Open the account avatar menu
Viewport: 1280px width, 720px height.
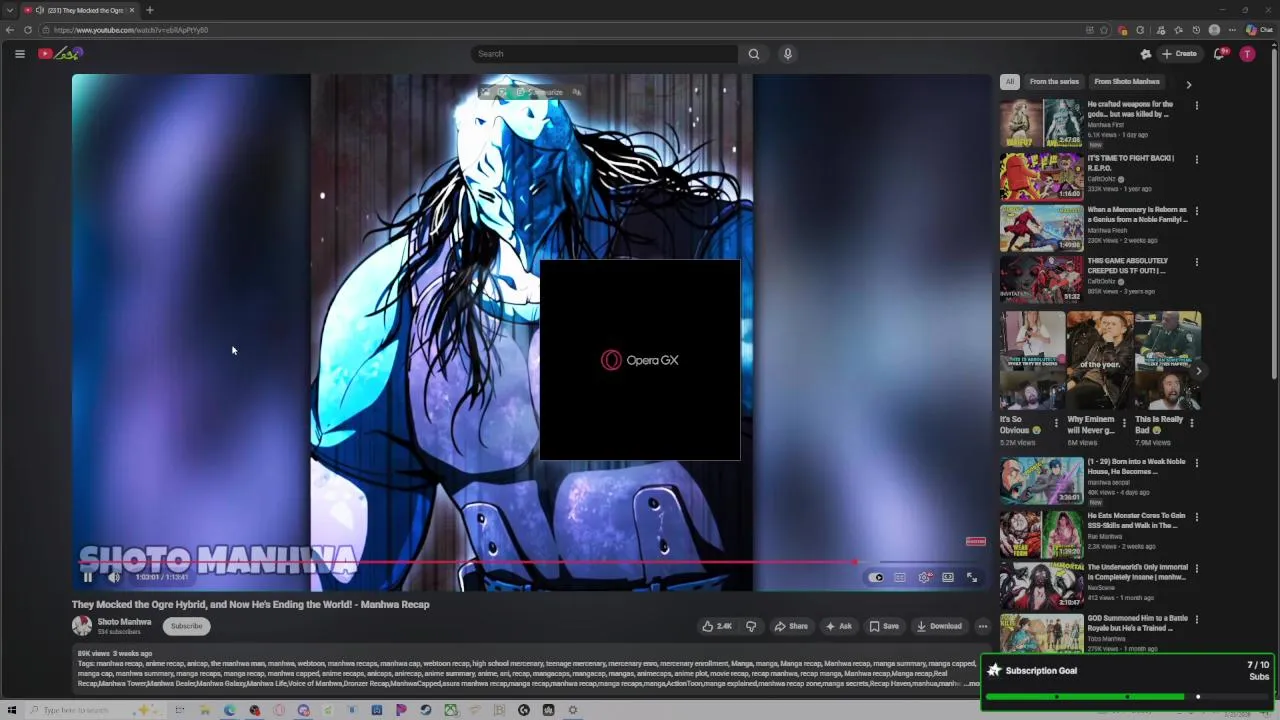click(1247, 54)
